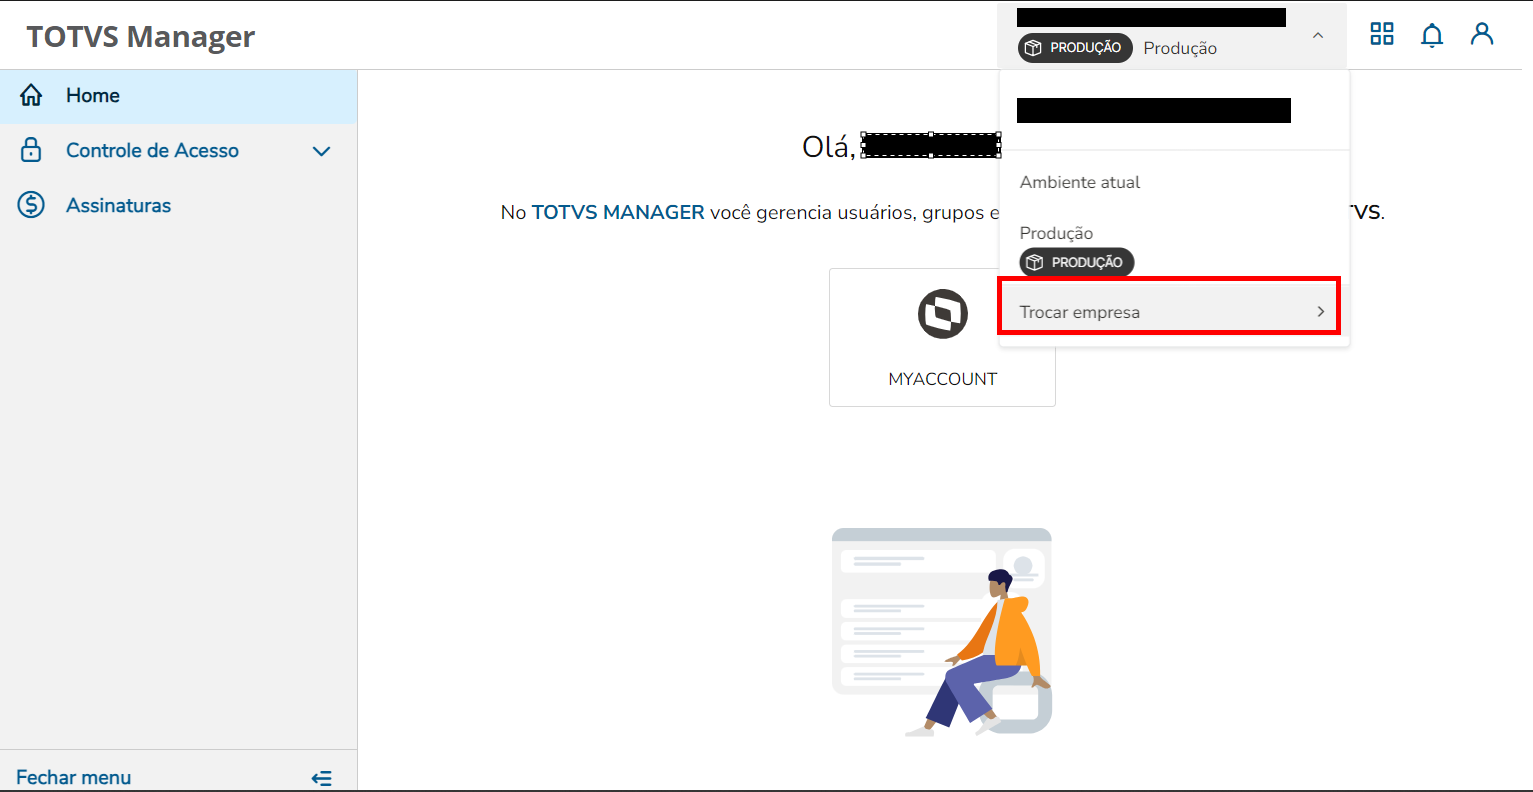Image resolution: width=1533 pixels, height=792 pixels.
Task: Open the MYACCOUNT app card
Action: 942,337
